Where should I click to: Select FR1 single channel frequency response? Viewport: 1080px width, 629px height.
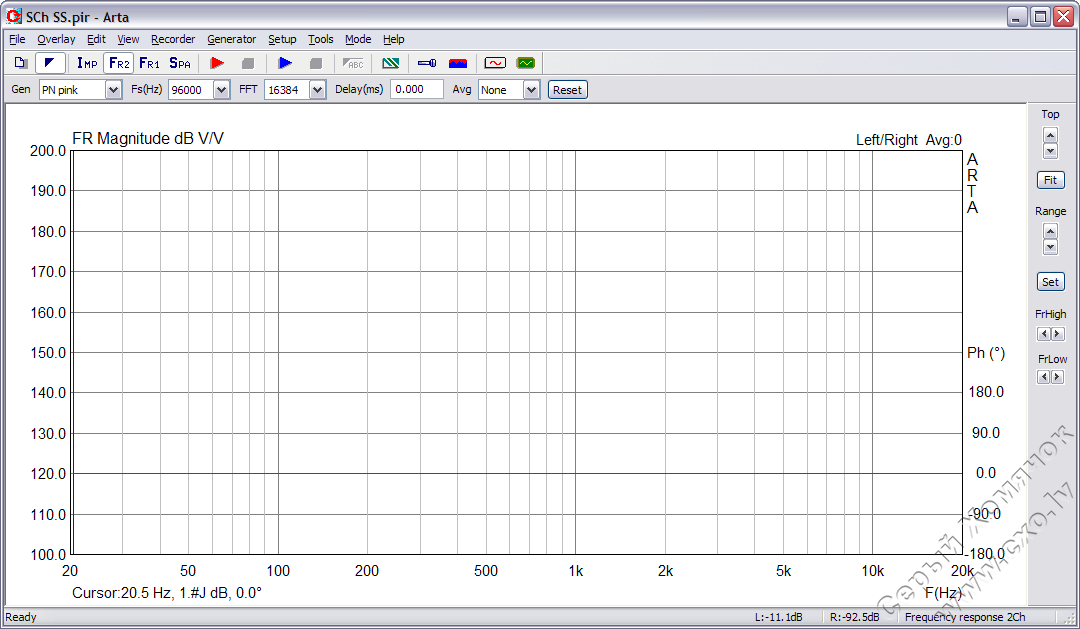tap(149, 63)
